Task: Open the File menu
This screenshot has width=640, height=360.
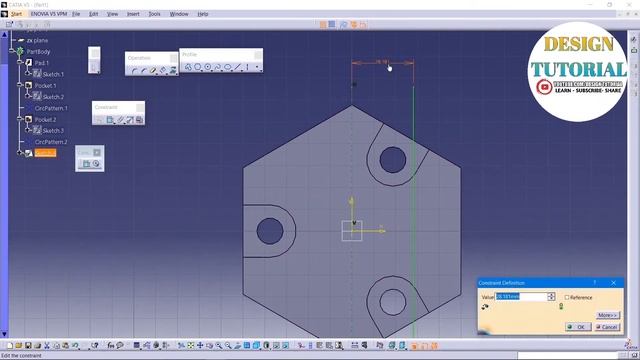Action: [x=76, y=14]
